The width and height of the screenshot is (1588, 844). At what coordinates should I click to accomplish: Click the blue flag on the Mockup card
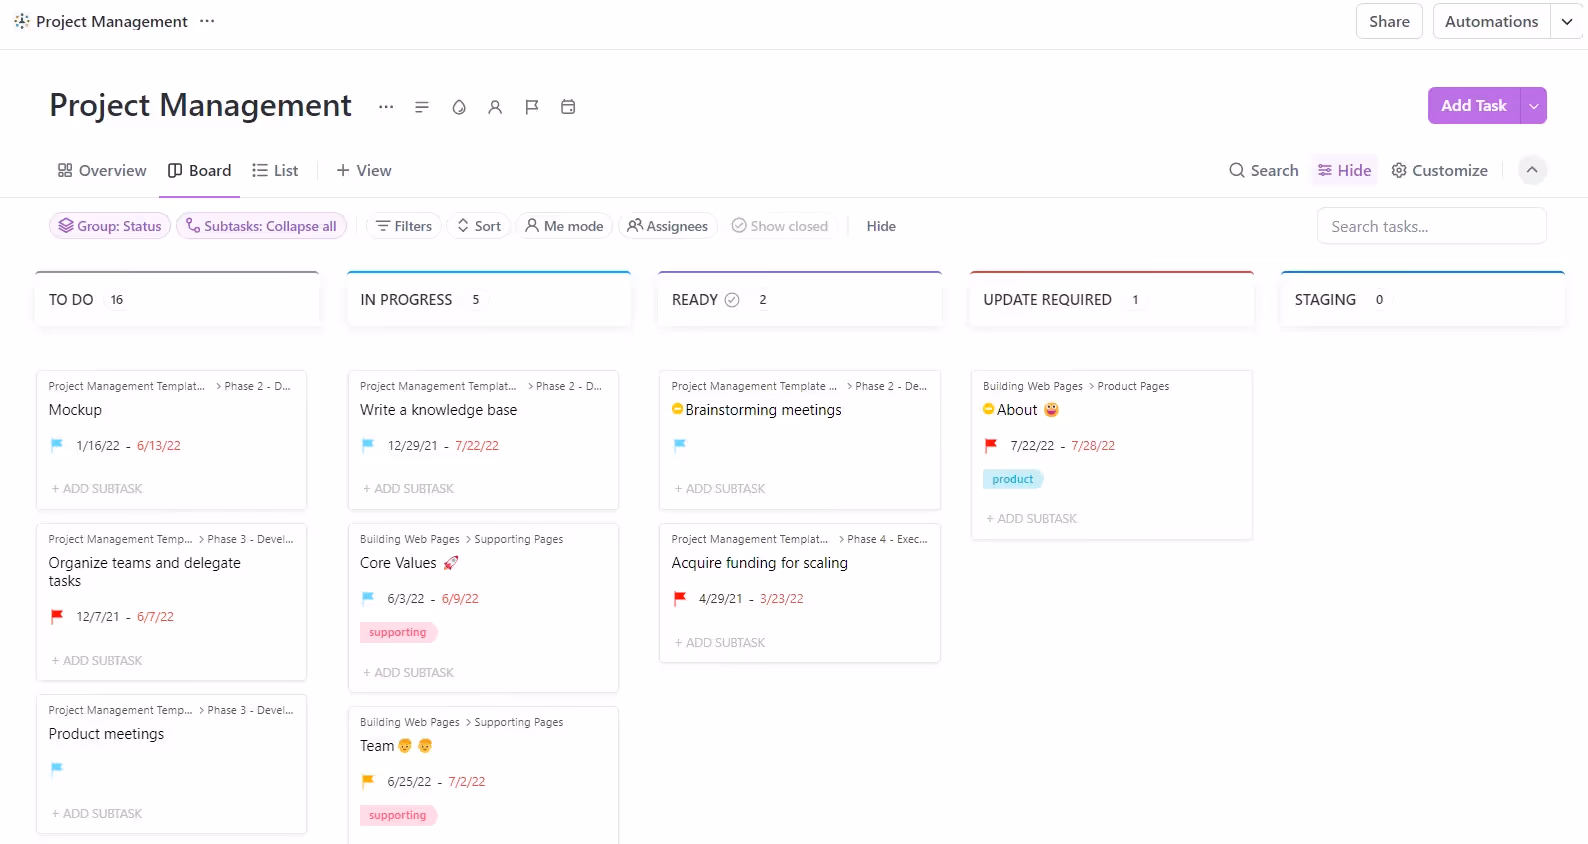(x=57, y=445)
